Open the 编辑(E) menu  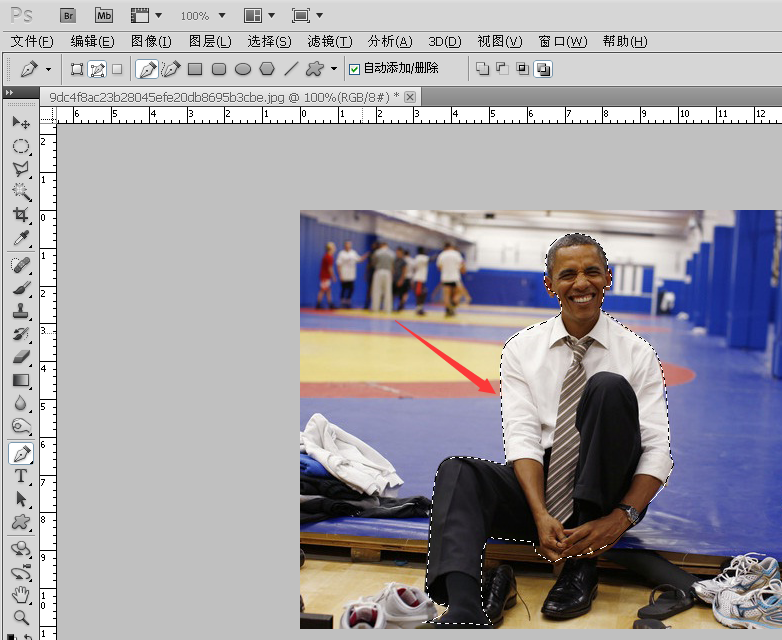click(x=92, y=41)
